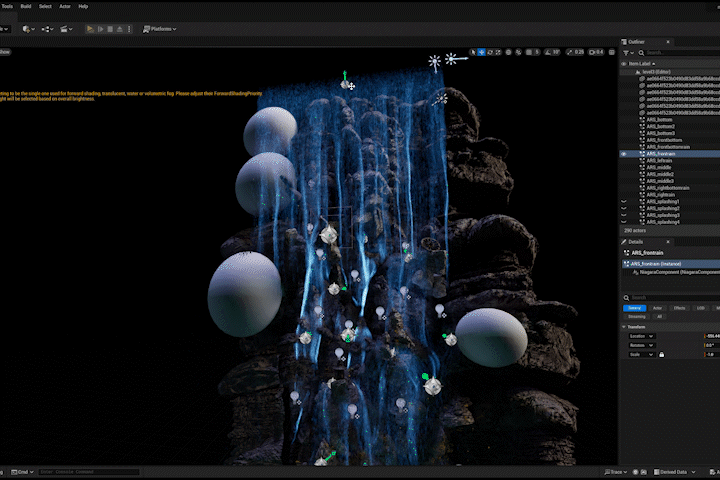Toggle rotation angle snapping
Image resolution: width=720 pixels, height=480 pixels.
click(547, 52)
